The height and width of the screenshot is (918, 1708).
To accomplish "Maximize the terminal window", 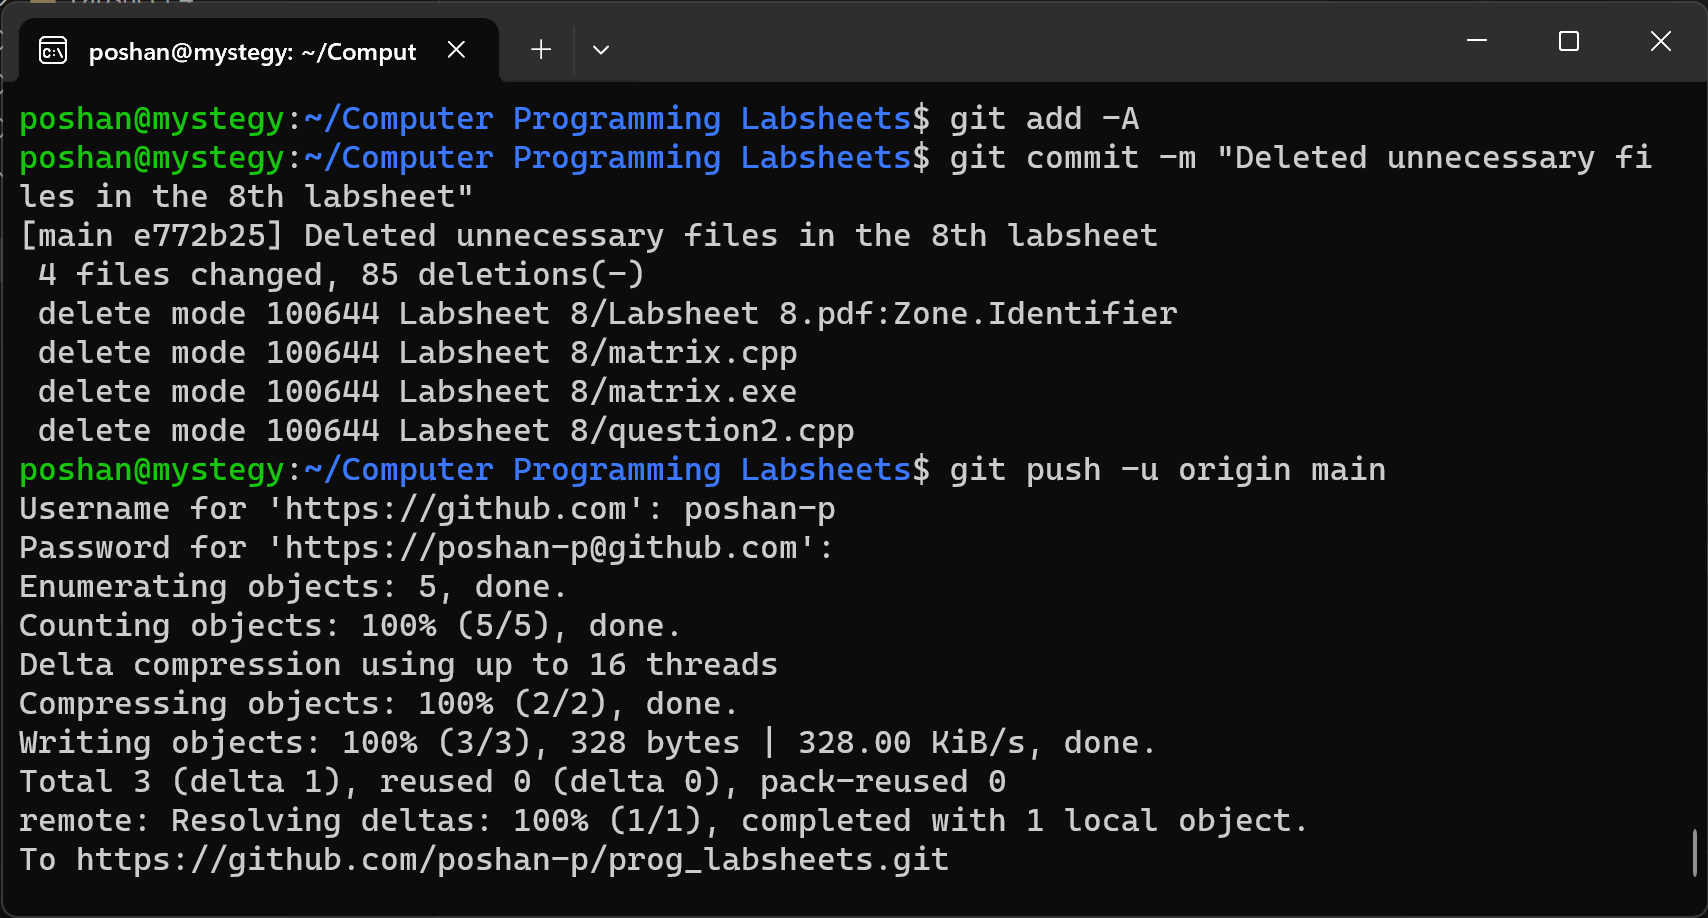I will coord(1568,41).
